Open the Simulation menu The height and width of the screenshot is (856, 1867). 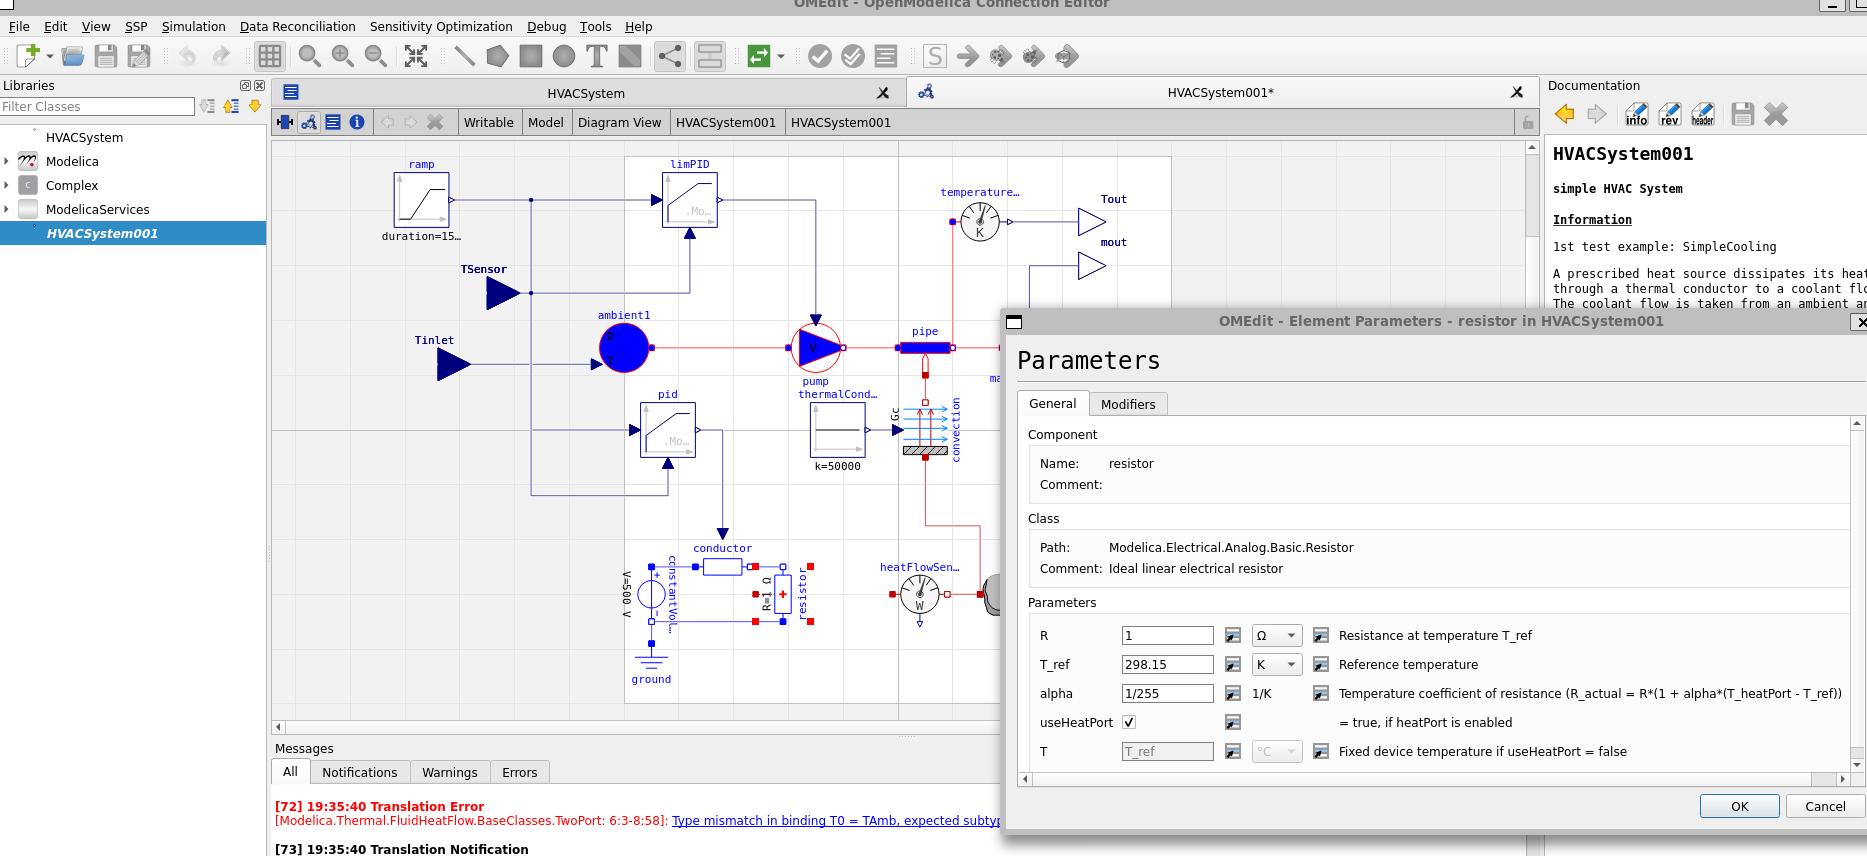193,27
